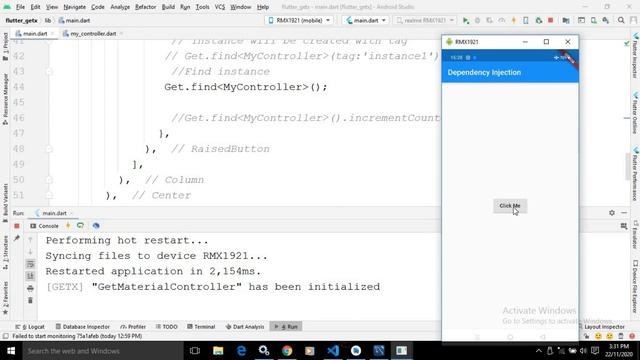Open Structure side panel
The image size is (640, 360).
(x=5, y=253)
